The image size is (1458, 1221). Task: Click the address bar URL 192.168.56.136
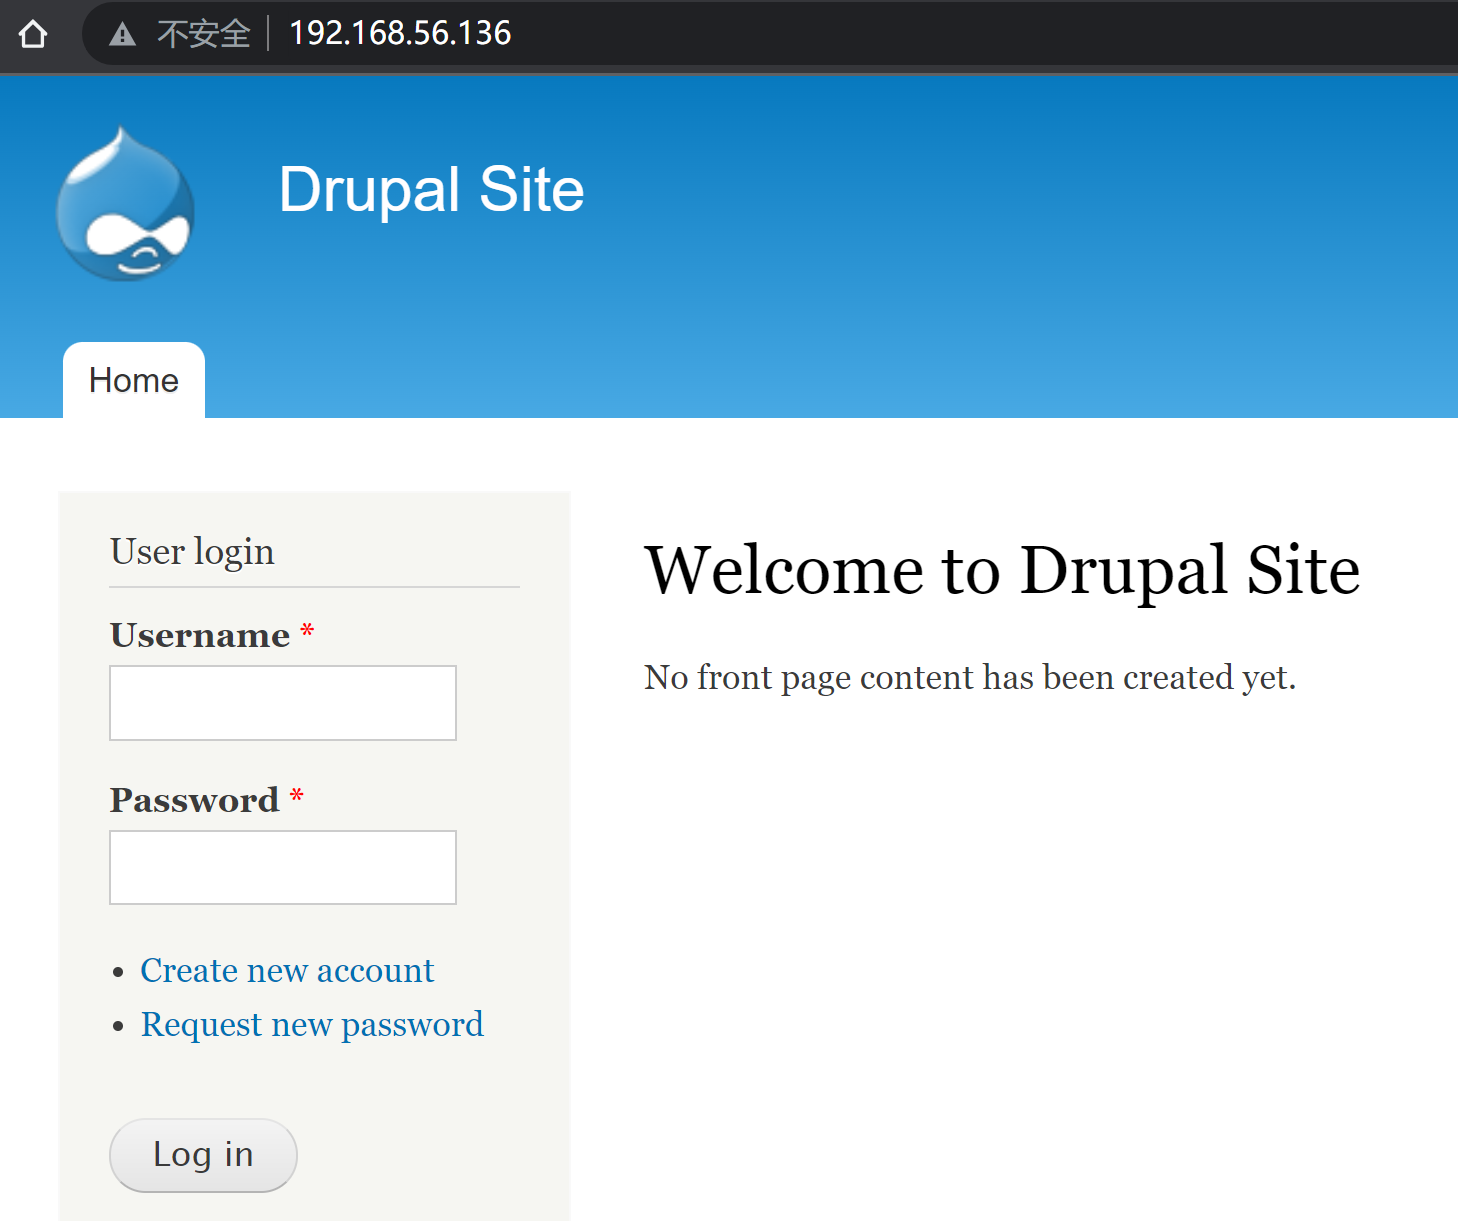(x=400, y=33)
